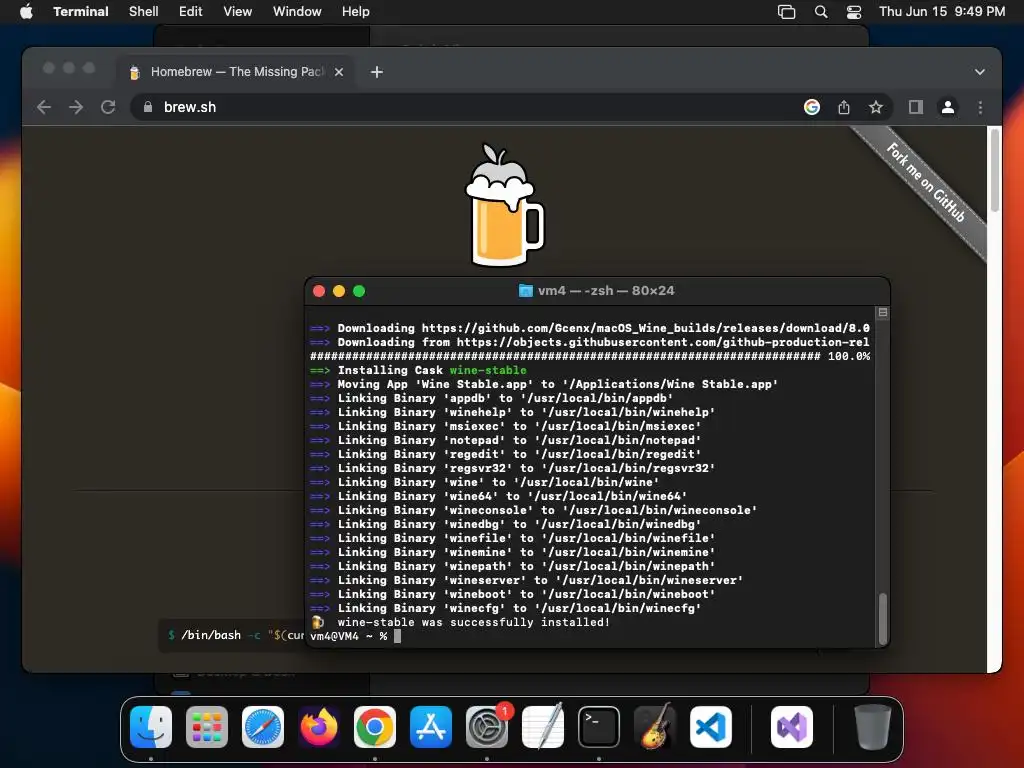
Task: Expand the tab search dropdown in Chrome
Action: 980,72
